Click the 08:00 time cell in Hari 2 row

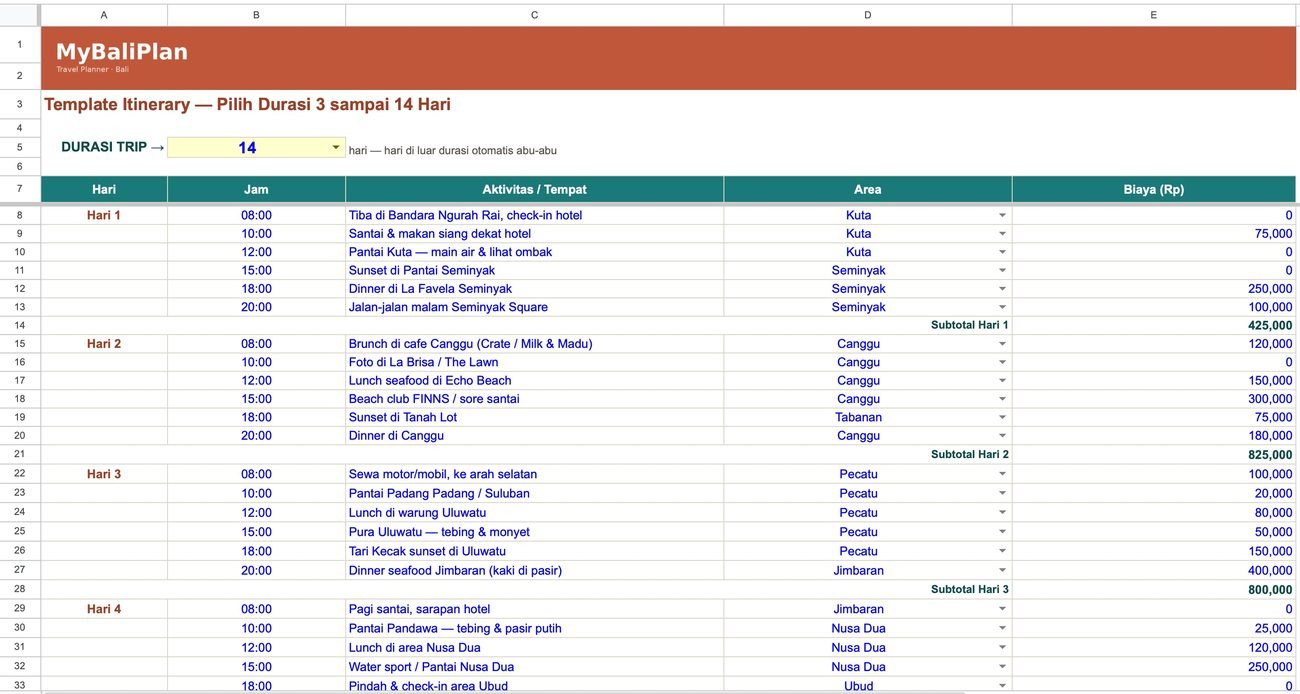coord(256,344)
